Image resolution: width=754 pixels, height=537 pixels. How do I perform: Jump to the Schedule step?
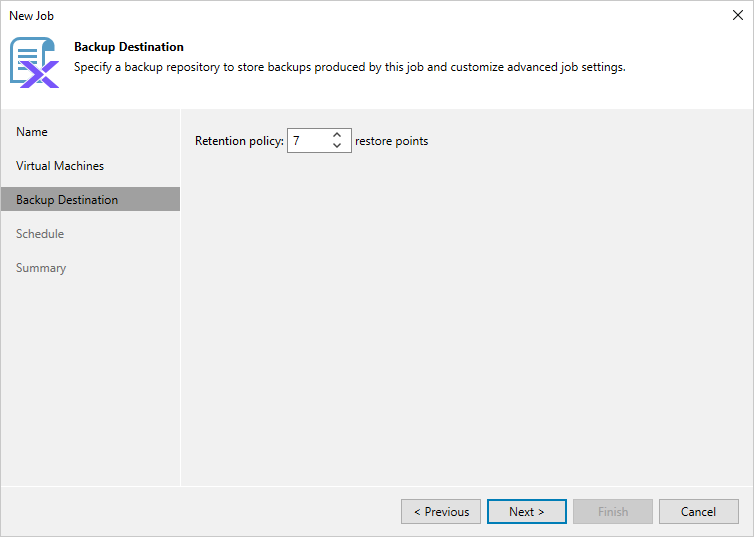click(x=40, y=234)
